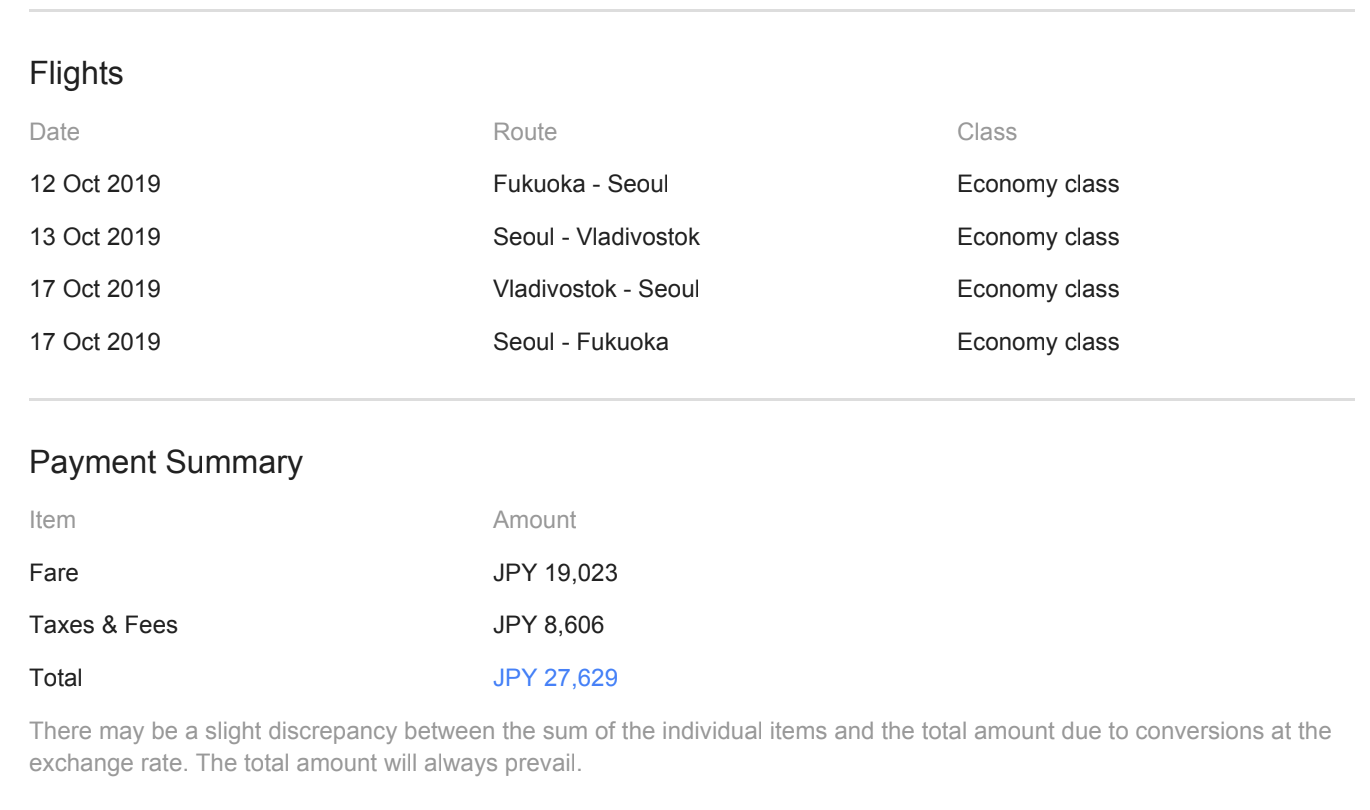Click the Route column header
Screen dimensions: 1370x810
coord(525,132)
